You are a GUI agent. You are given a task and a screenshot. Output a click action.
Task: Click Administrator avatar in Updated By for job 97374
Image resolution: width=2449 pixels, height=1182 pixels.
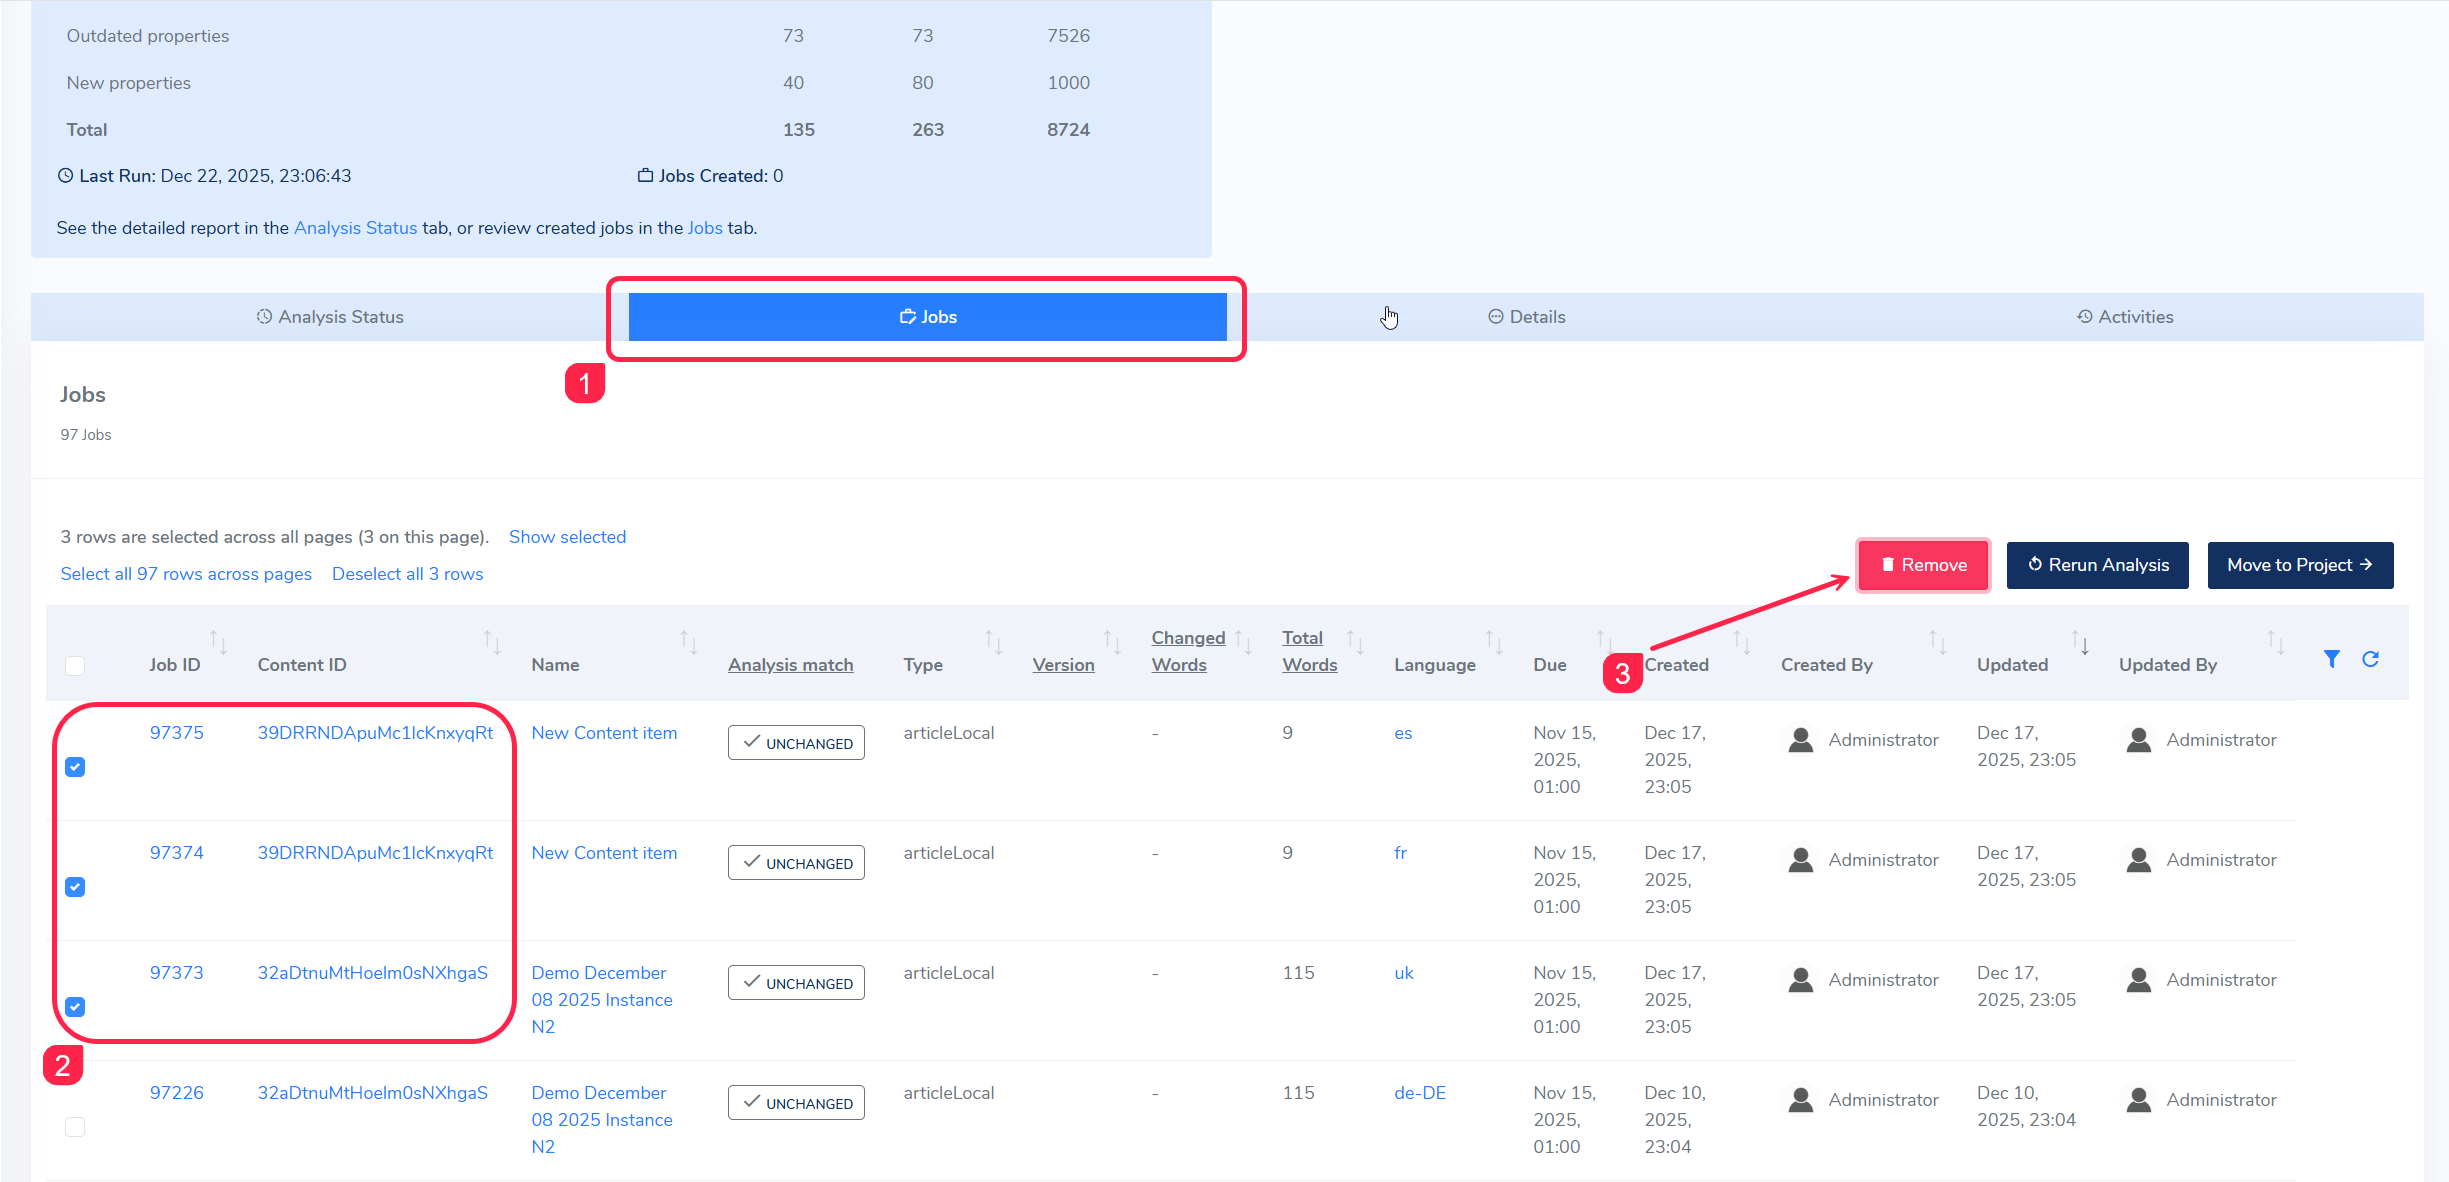2138,860
